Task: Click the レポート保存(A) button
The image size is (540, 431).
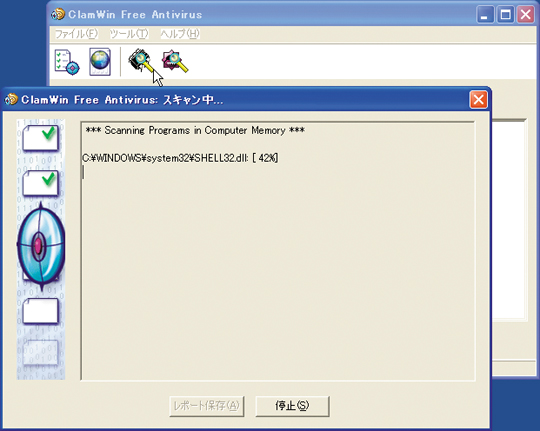Action: pyautogui.click(x=207, y=406)
